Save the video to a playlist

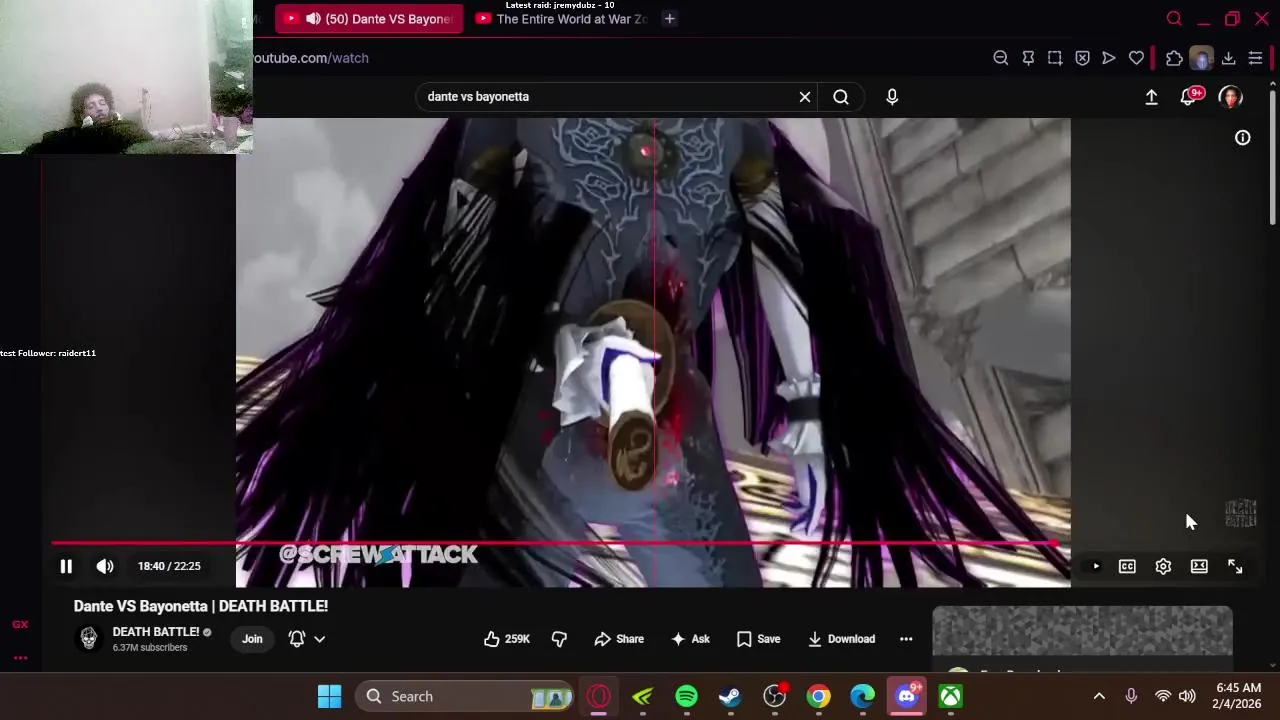(x=758, y=639)
